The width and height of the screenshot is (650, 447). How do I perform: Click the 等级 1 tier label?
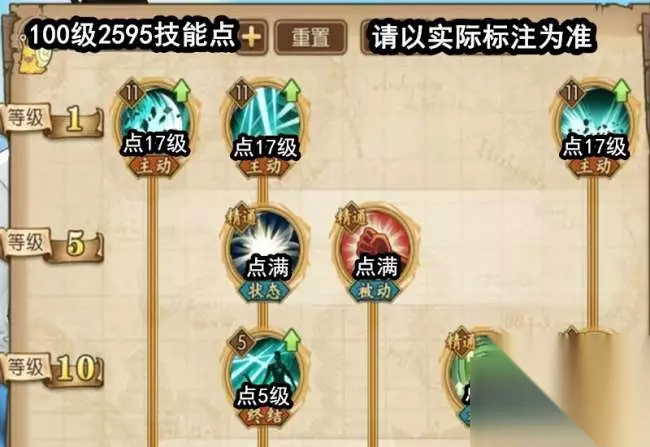point(52,120)
